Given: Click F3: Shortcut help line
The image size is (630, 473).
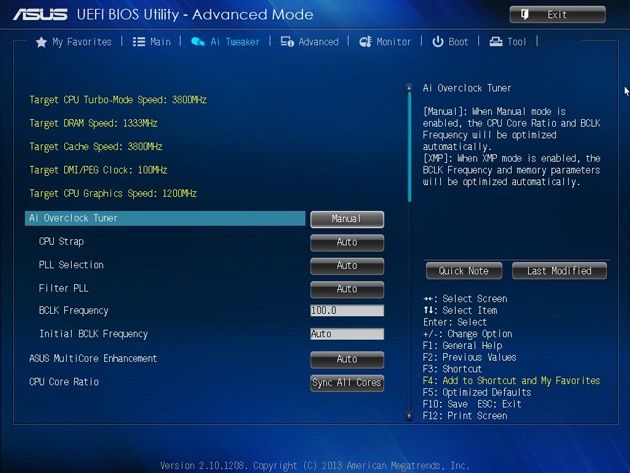Looking at the screenshot, I should [x=452, y=369].
